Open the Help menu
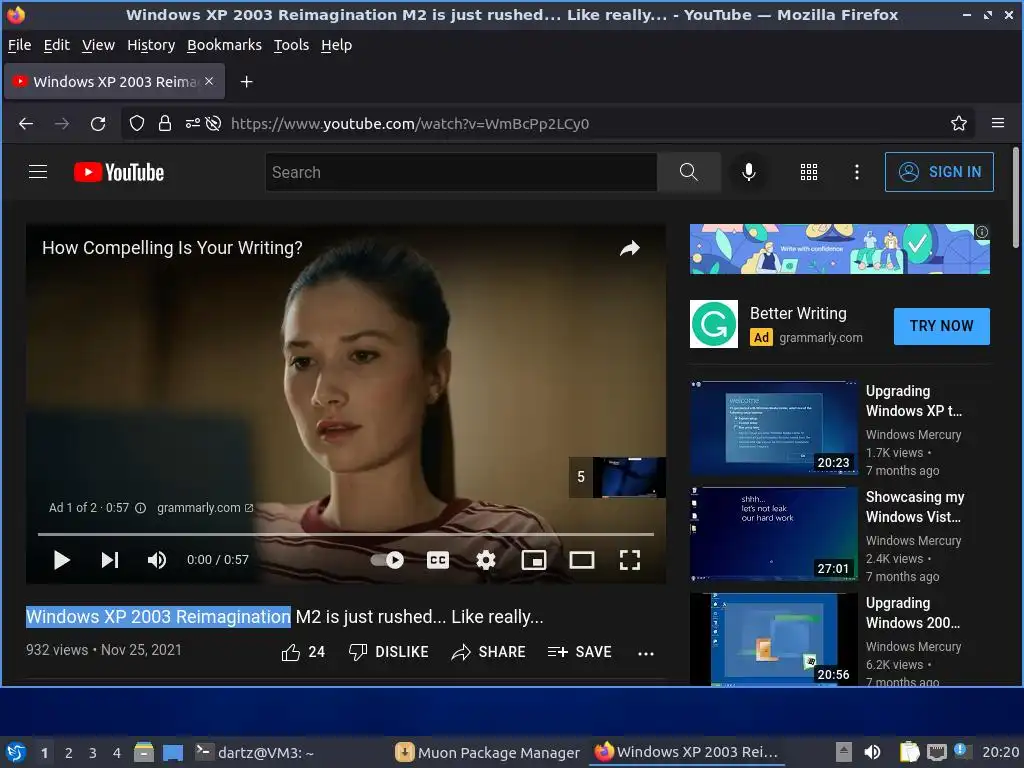This screenshot has height=768, width=1024. pos(336,45)
